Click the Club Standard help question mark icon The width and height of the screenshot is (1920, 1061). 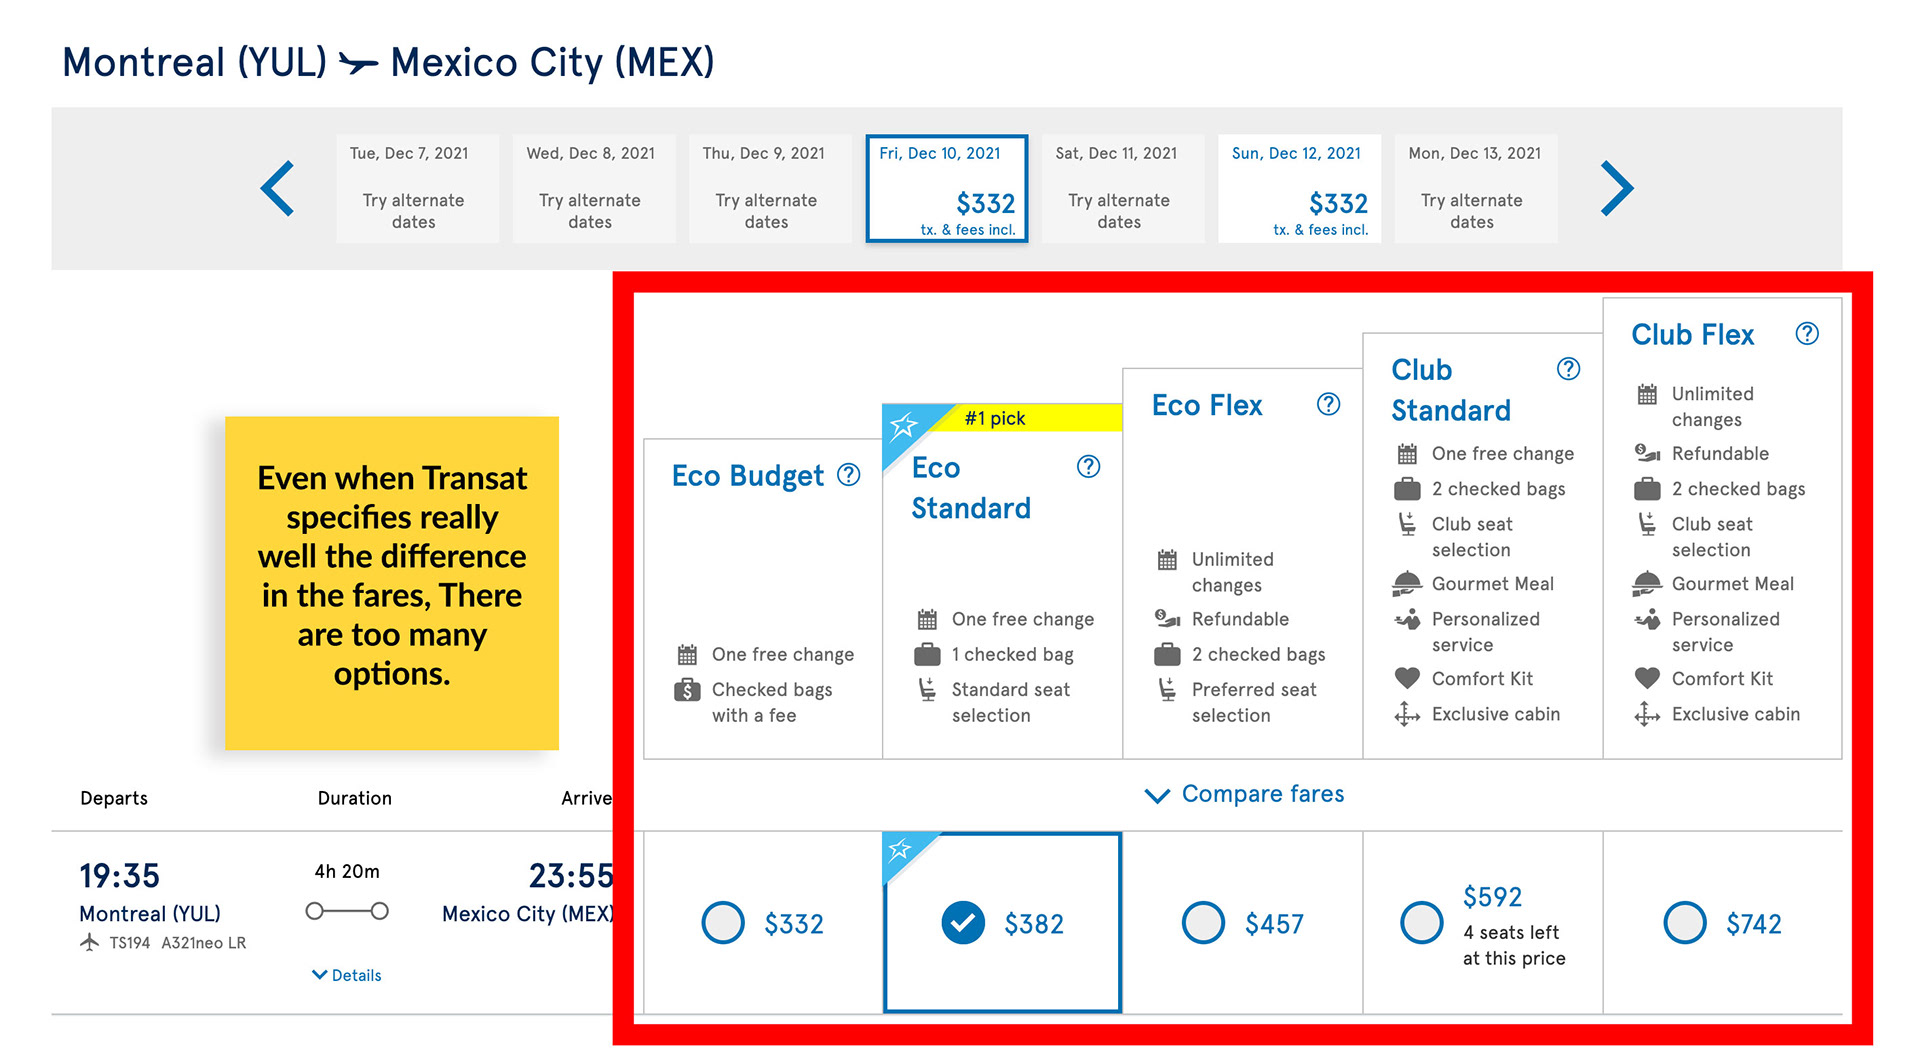click(1568, 369)
